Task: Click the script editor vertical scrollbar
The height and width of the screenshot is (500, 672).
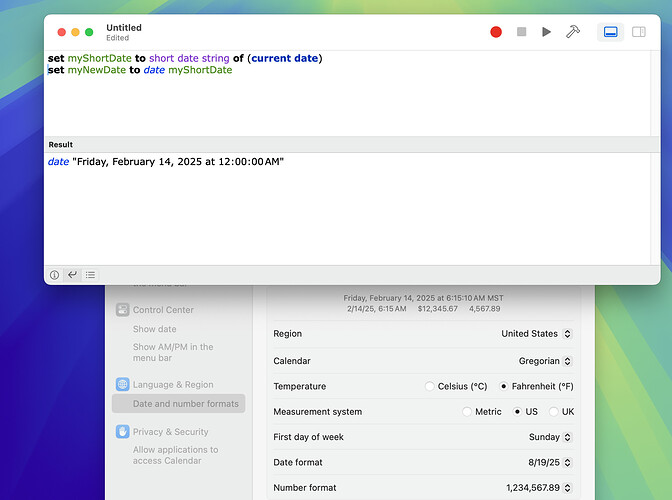Action: point(655,93)
